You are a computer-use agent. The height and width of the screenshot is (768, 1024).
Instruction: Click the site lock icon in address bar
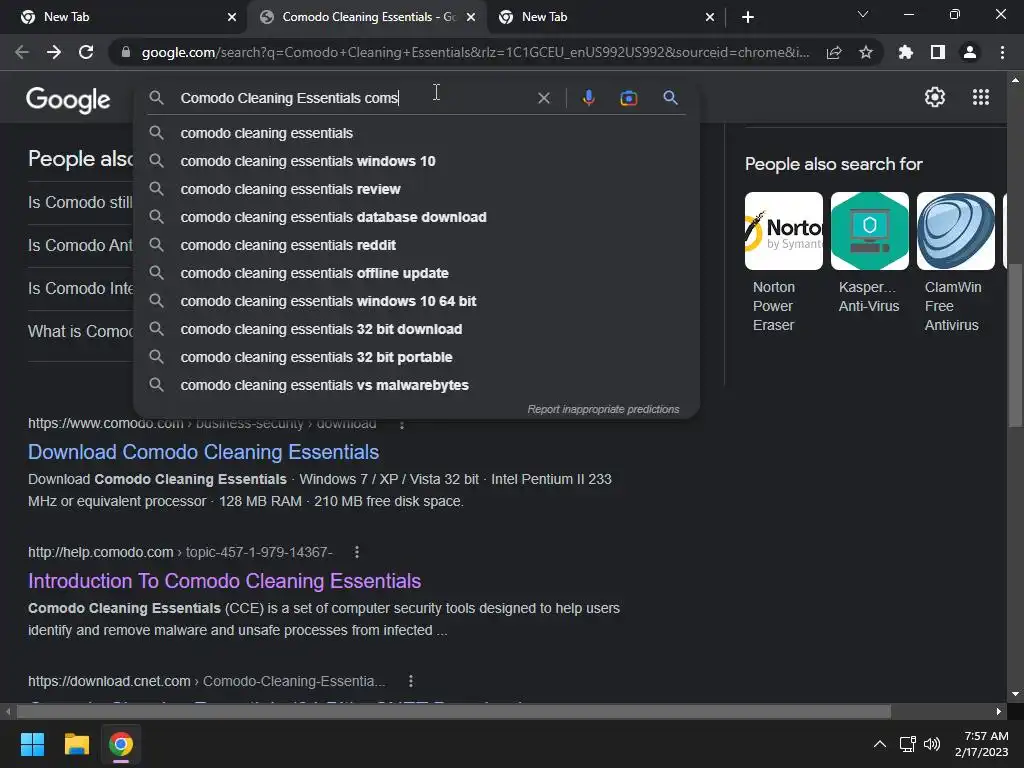[x=126, y=52]
